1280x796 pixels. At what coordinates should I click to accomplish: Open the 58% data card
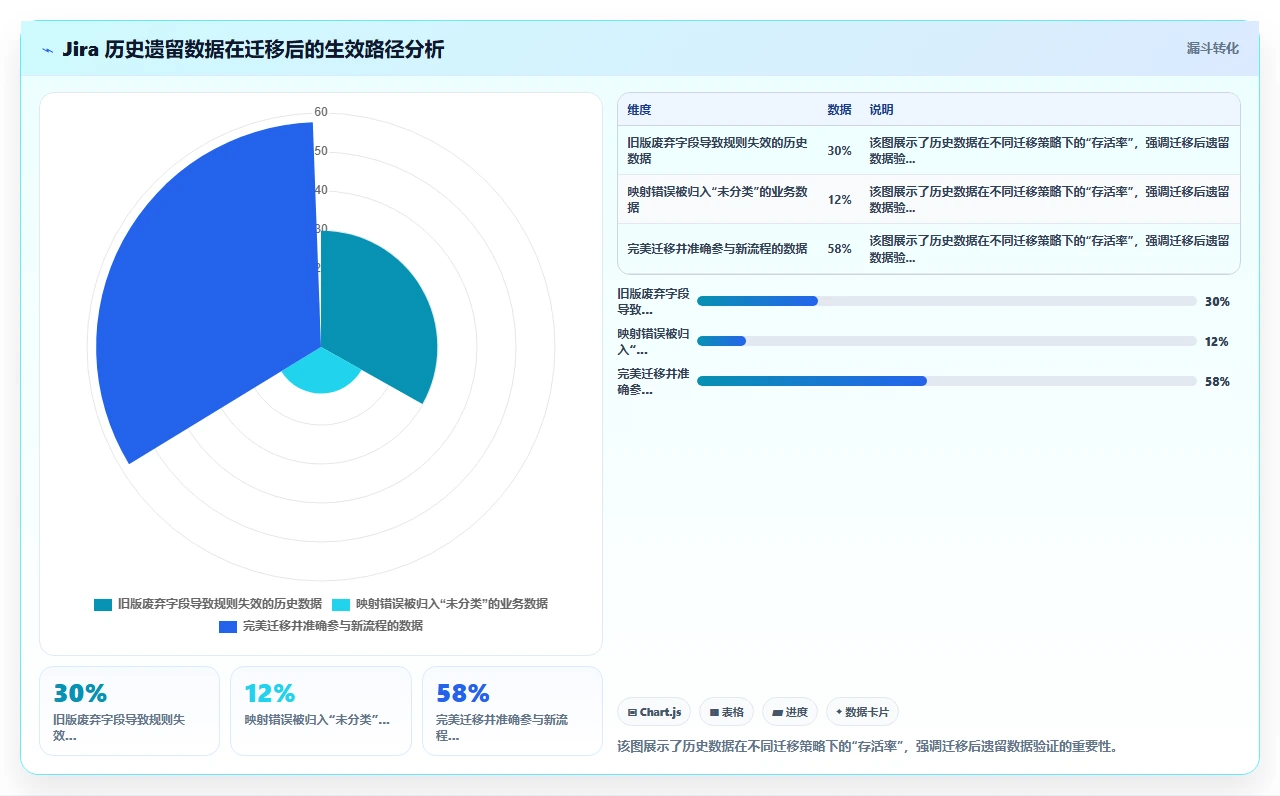pos(512,711)
